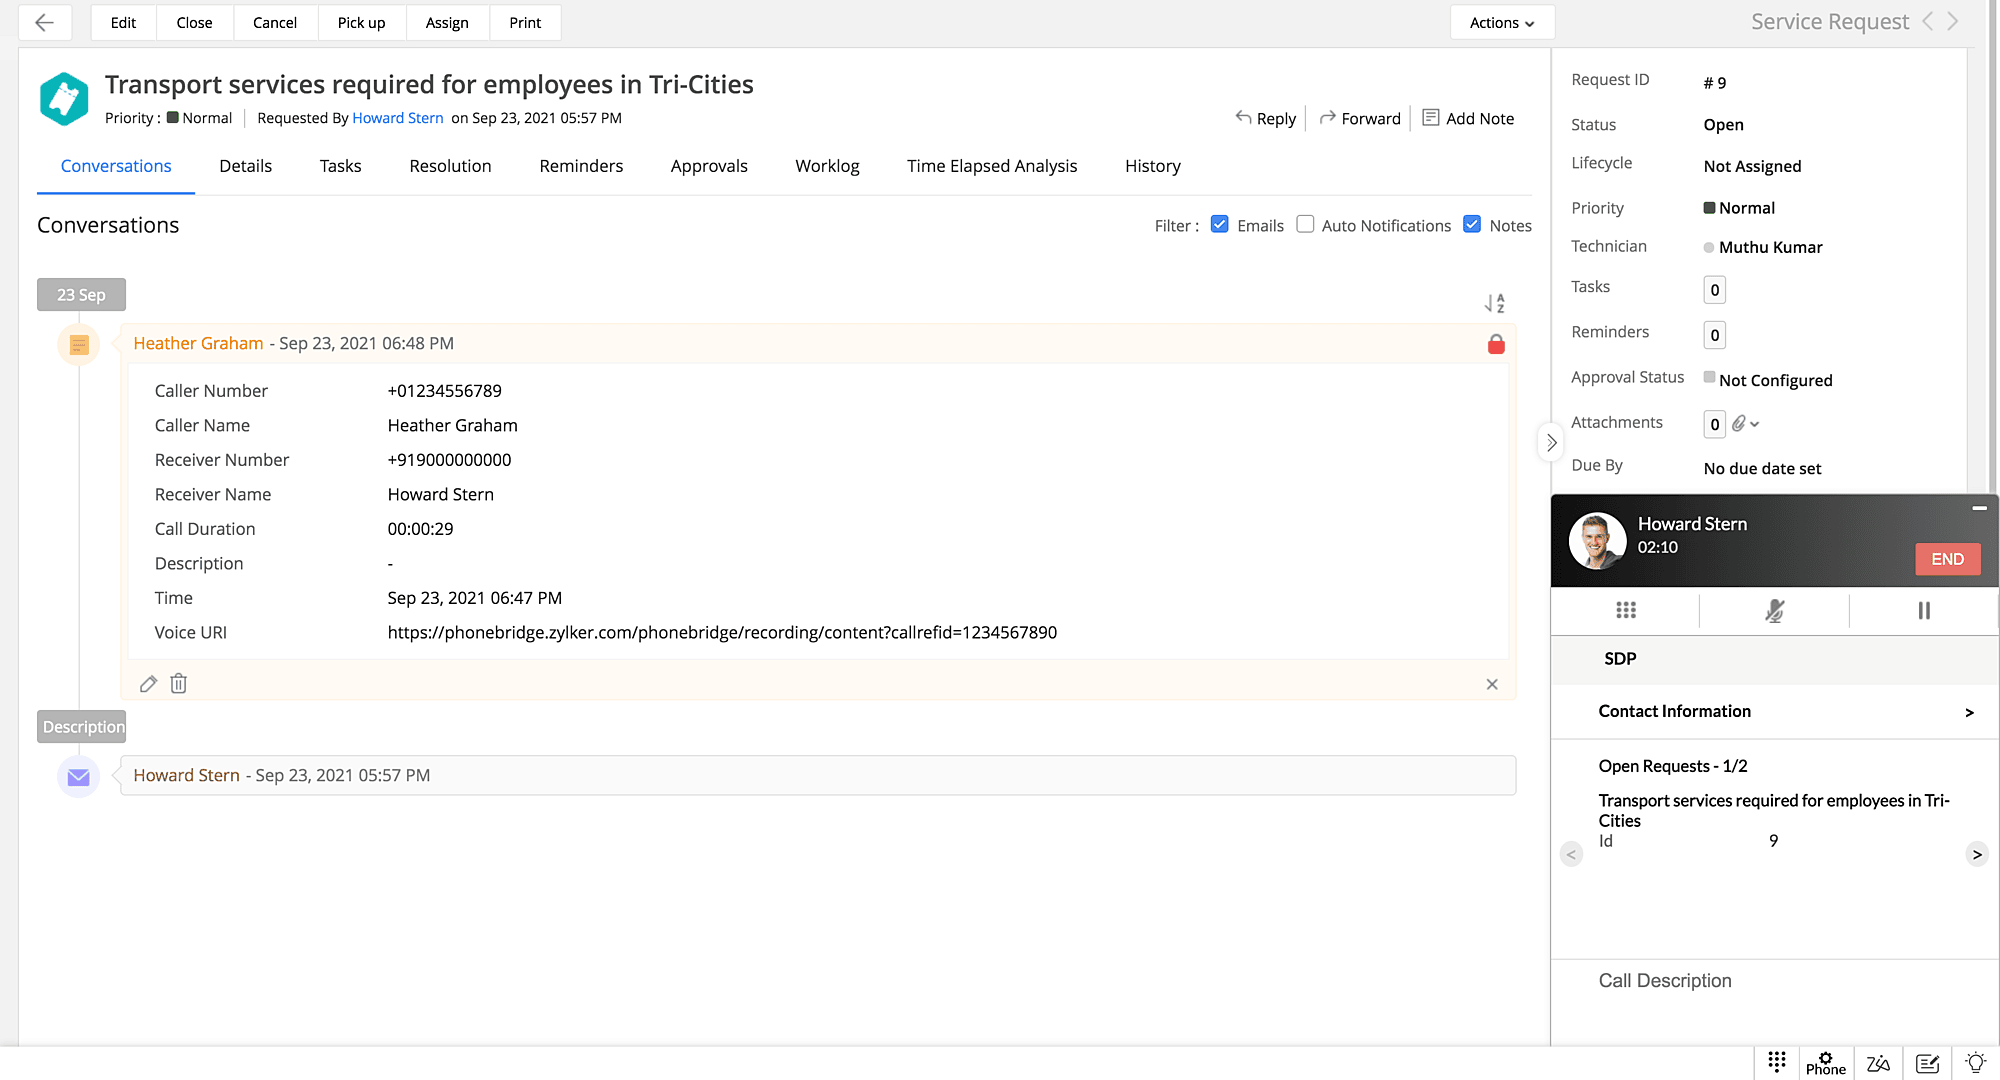
Task: Switch to the Resolution tab
Action: [x=450, y=166]
